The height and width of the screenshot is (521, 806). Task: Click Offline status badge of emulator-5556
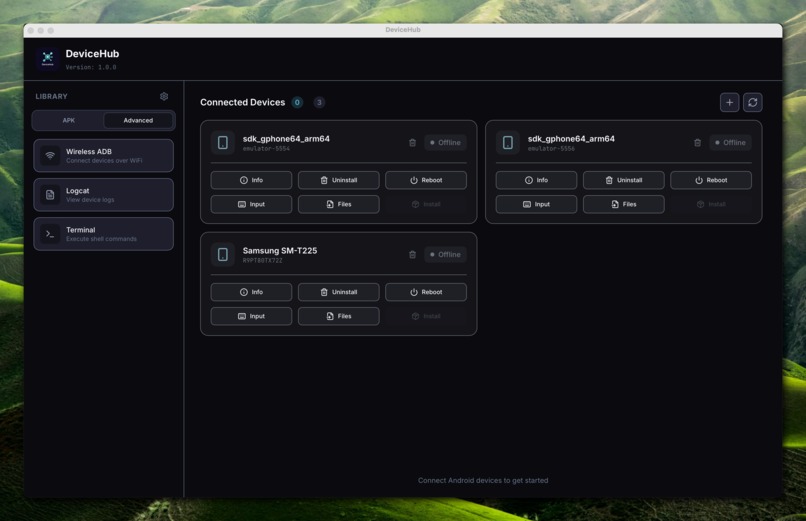[x=730, y=143]
